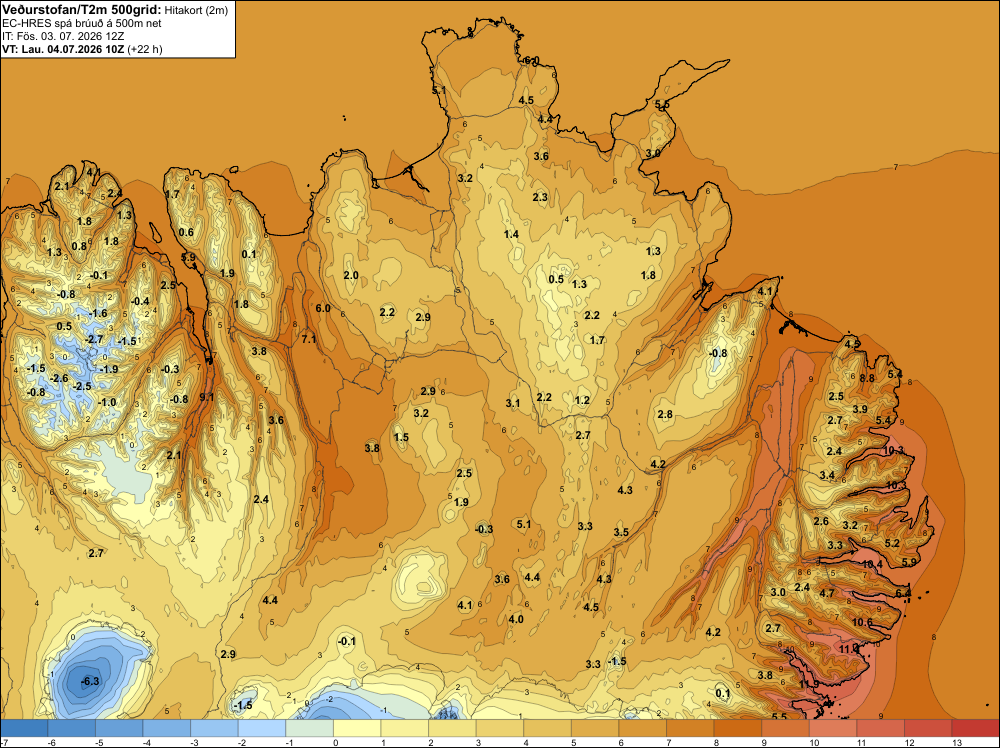This screenshot has height=748, width=1000.
Task: Click the '5.2' temperature value
Action: click(x=893, y=543)
